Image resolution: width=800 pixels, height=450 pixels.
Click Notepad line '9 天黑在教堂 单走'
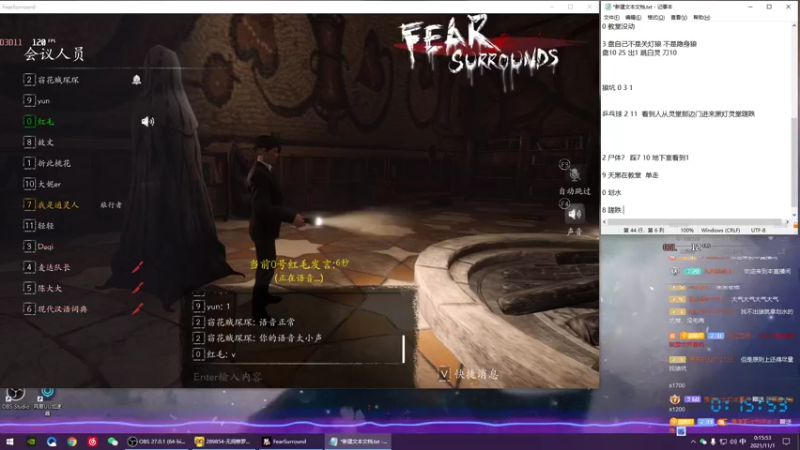coord(630,175)
